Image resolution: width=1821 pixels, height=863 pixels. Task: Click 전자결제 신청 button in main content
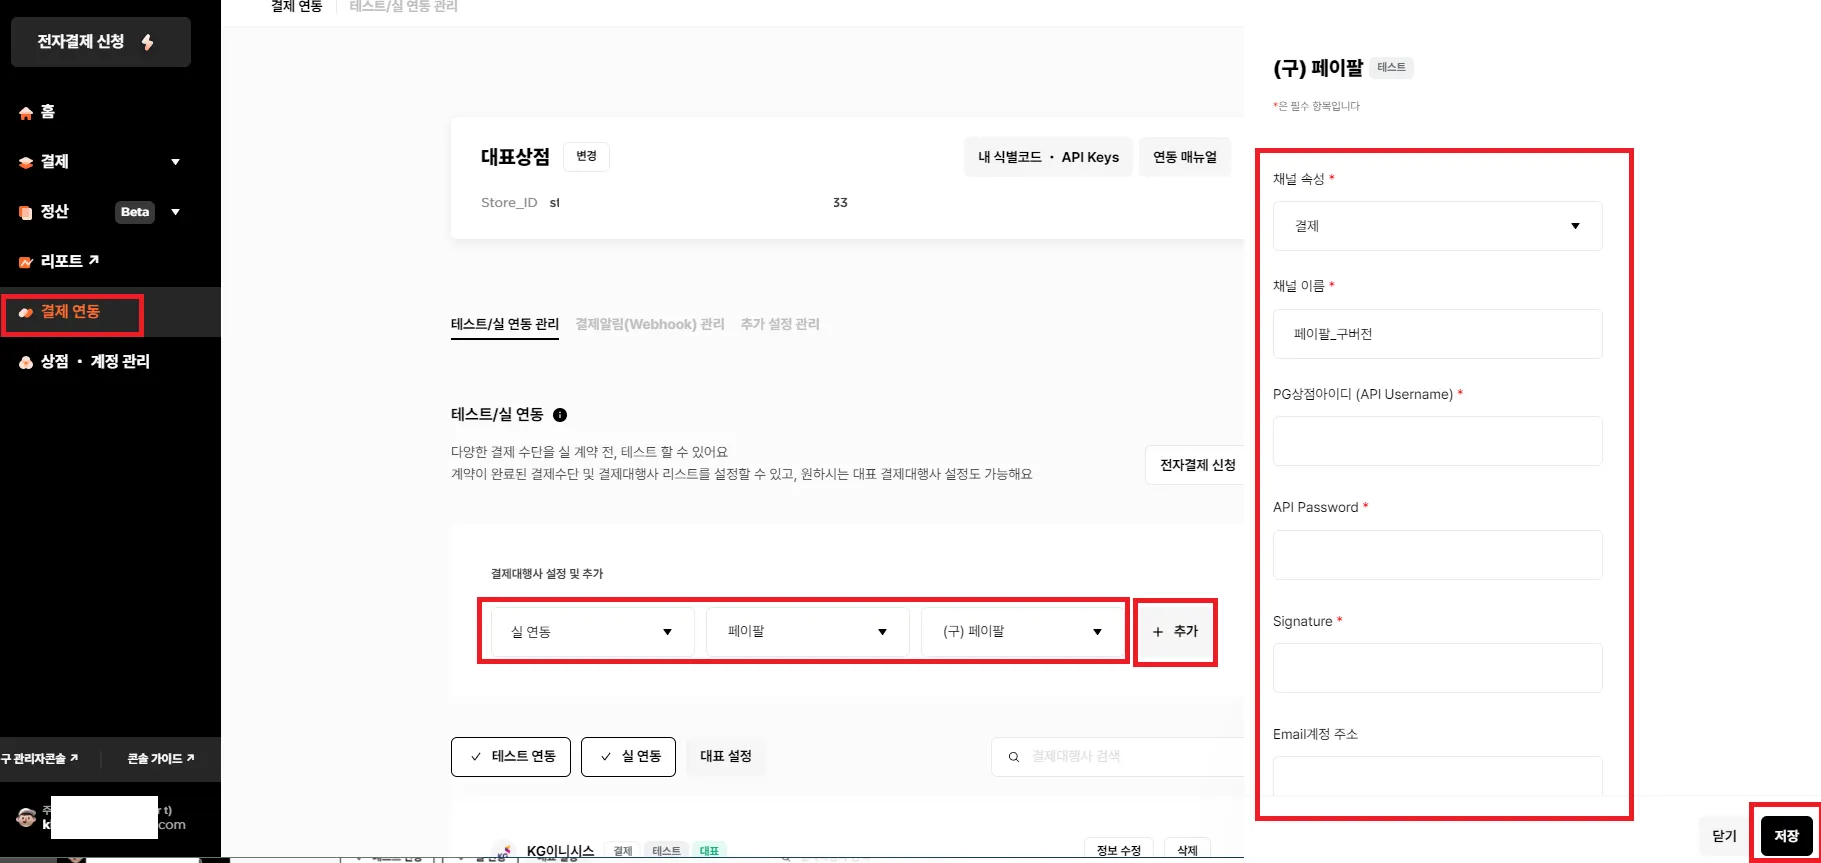pos(1197,465)
